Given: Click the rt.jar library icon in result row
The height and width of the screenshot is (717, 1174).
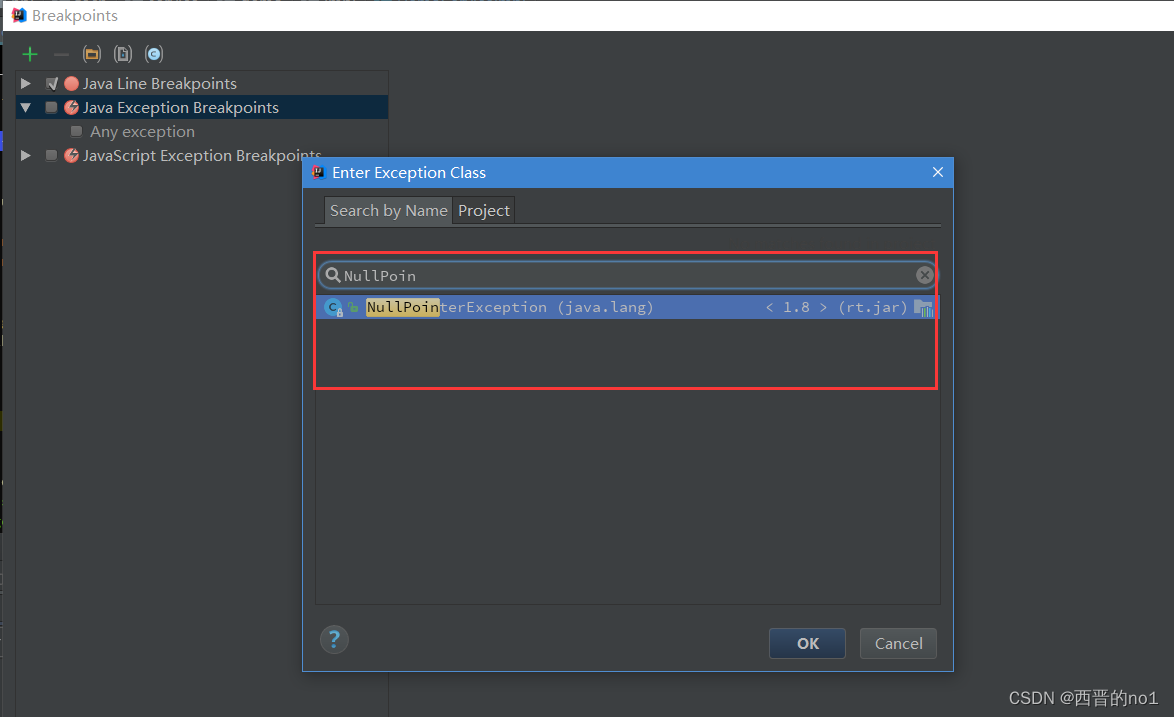Looking at the screenshot, I should (923, 308).
